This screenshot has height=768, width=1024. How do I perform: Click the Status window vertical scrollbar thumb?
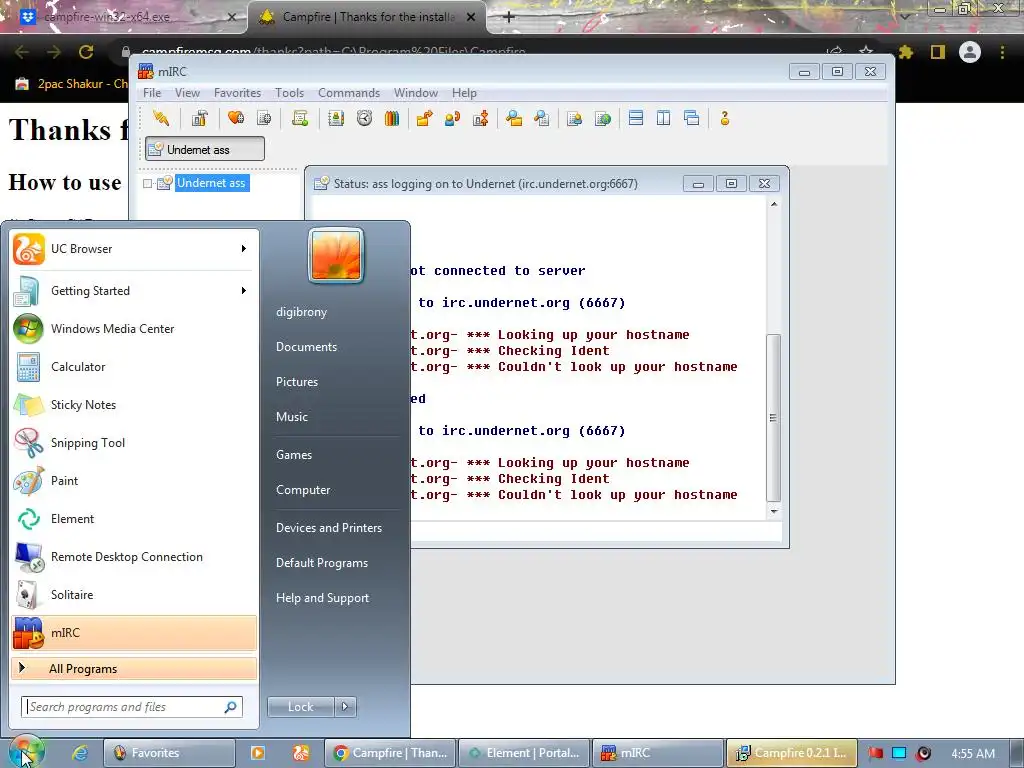pyautogui.click(x=774, y=418)
